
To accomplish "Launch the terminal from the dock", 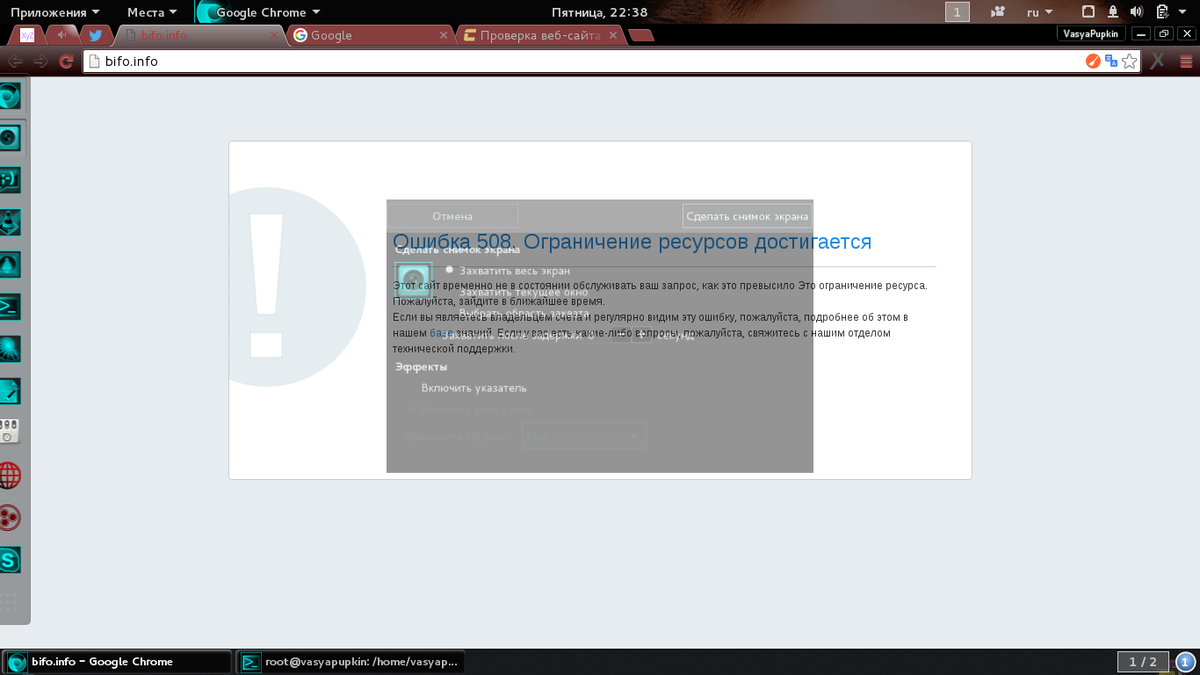I will 10,306.
